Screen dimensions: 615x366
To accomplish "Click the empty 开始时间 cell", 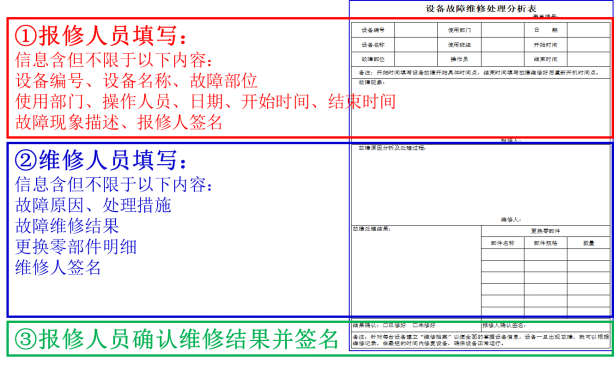I will coord(589,45).
